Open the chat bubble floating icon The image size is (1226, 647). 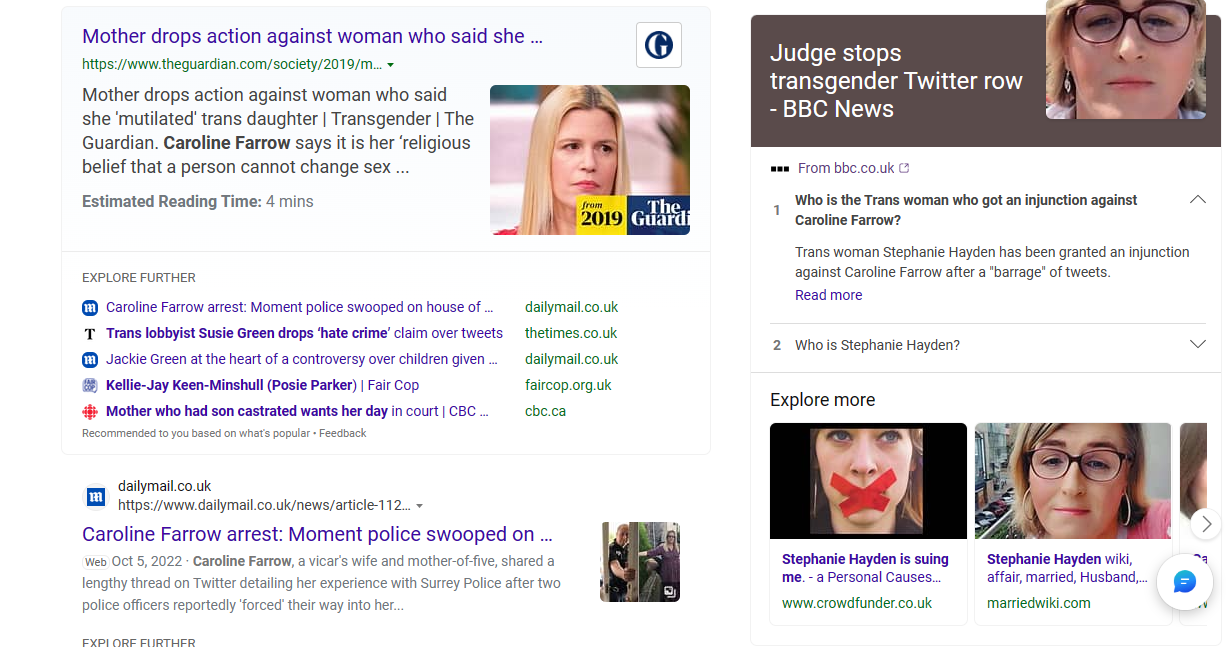(x=1185, y=582)
